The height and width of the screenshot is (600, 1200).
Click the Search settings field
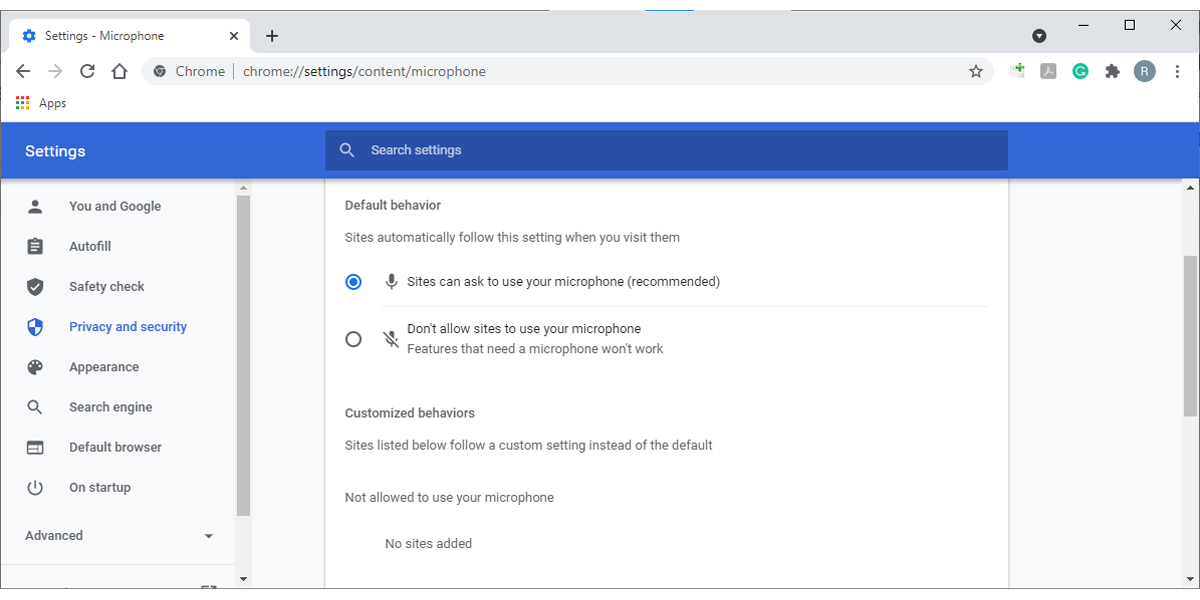point(666,150)
